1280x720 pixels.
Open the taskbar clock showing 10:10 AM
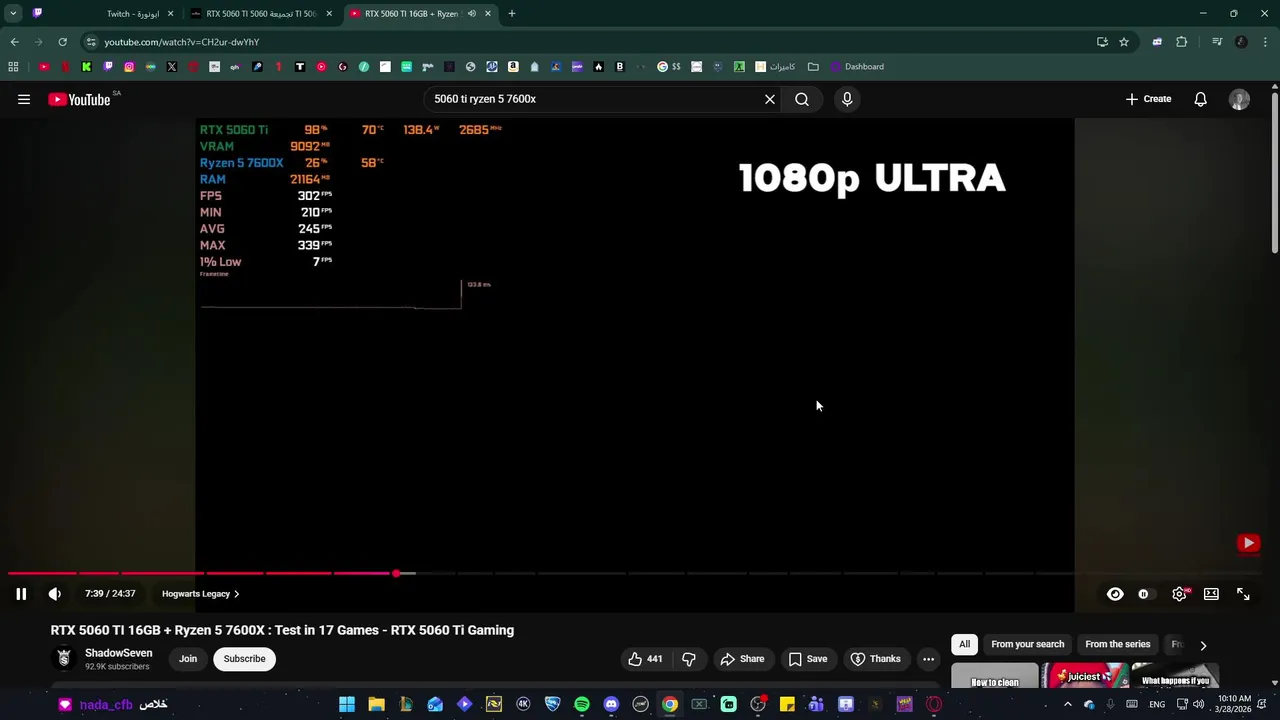pyautogui.click(x=1235, y=704)
